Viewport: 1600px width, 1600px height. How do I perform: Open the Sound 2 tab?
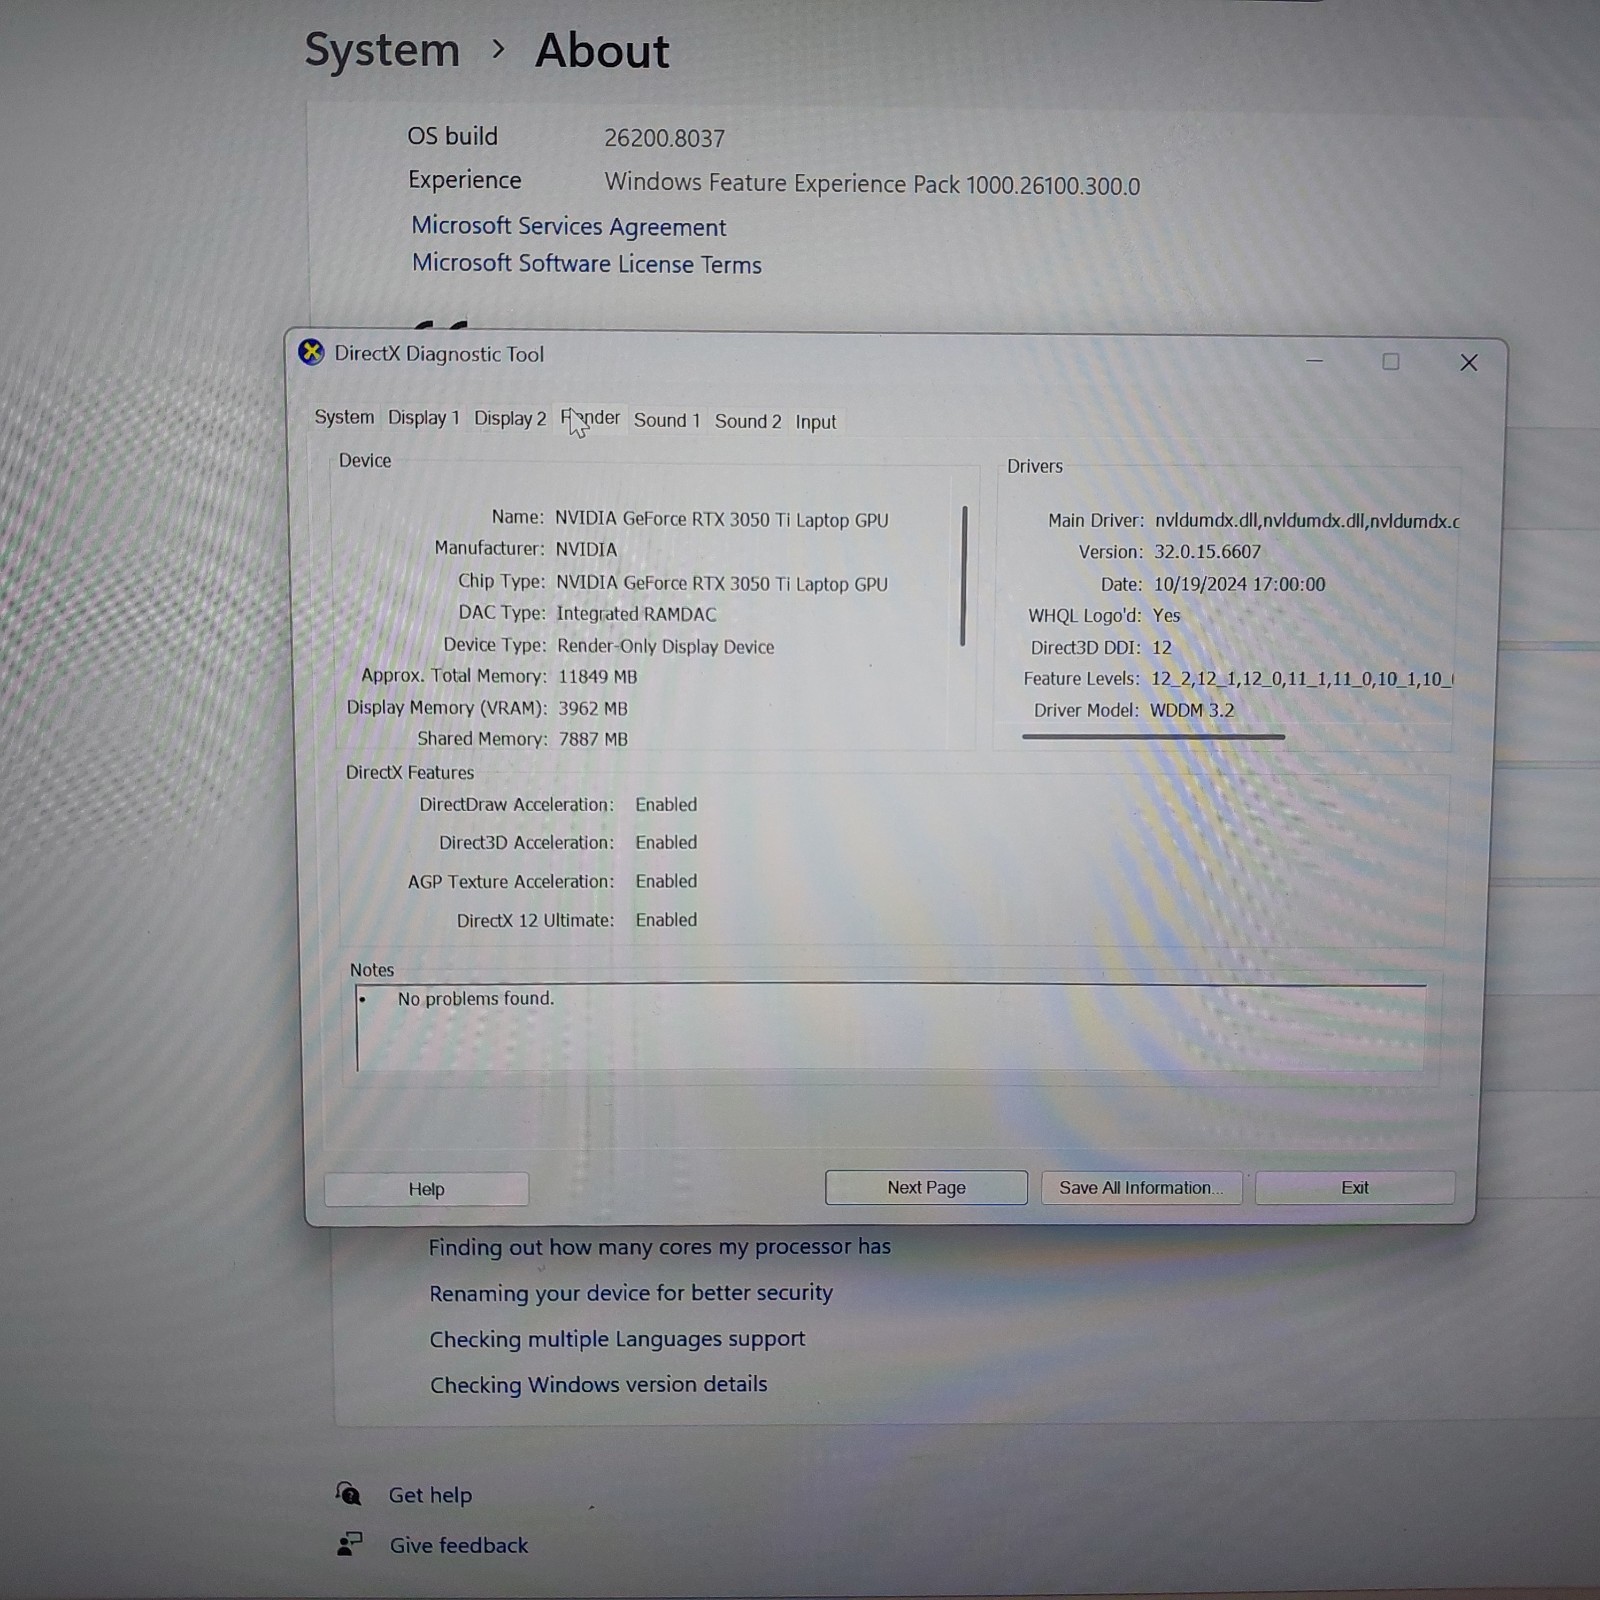pyautogui.click(x=747, y=421)
